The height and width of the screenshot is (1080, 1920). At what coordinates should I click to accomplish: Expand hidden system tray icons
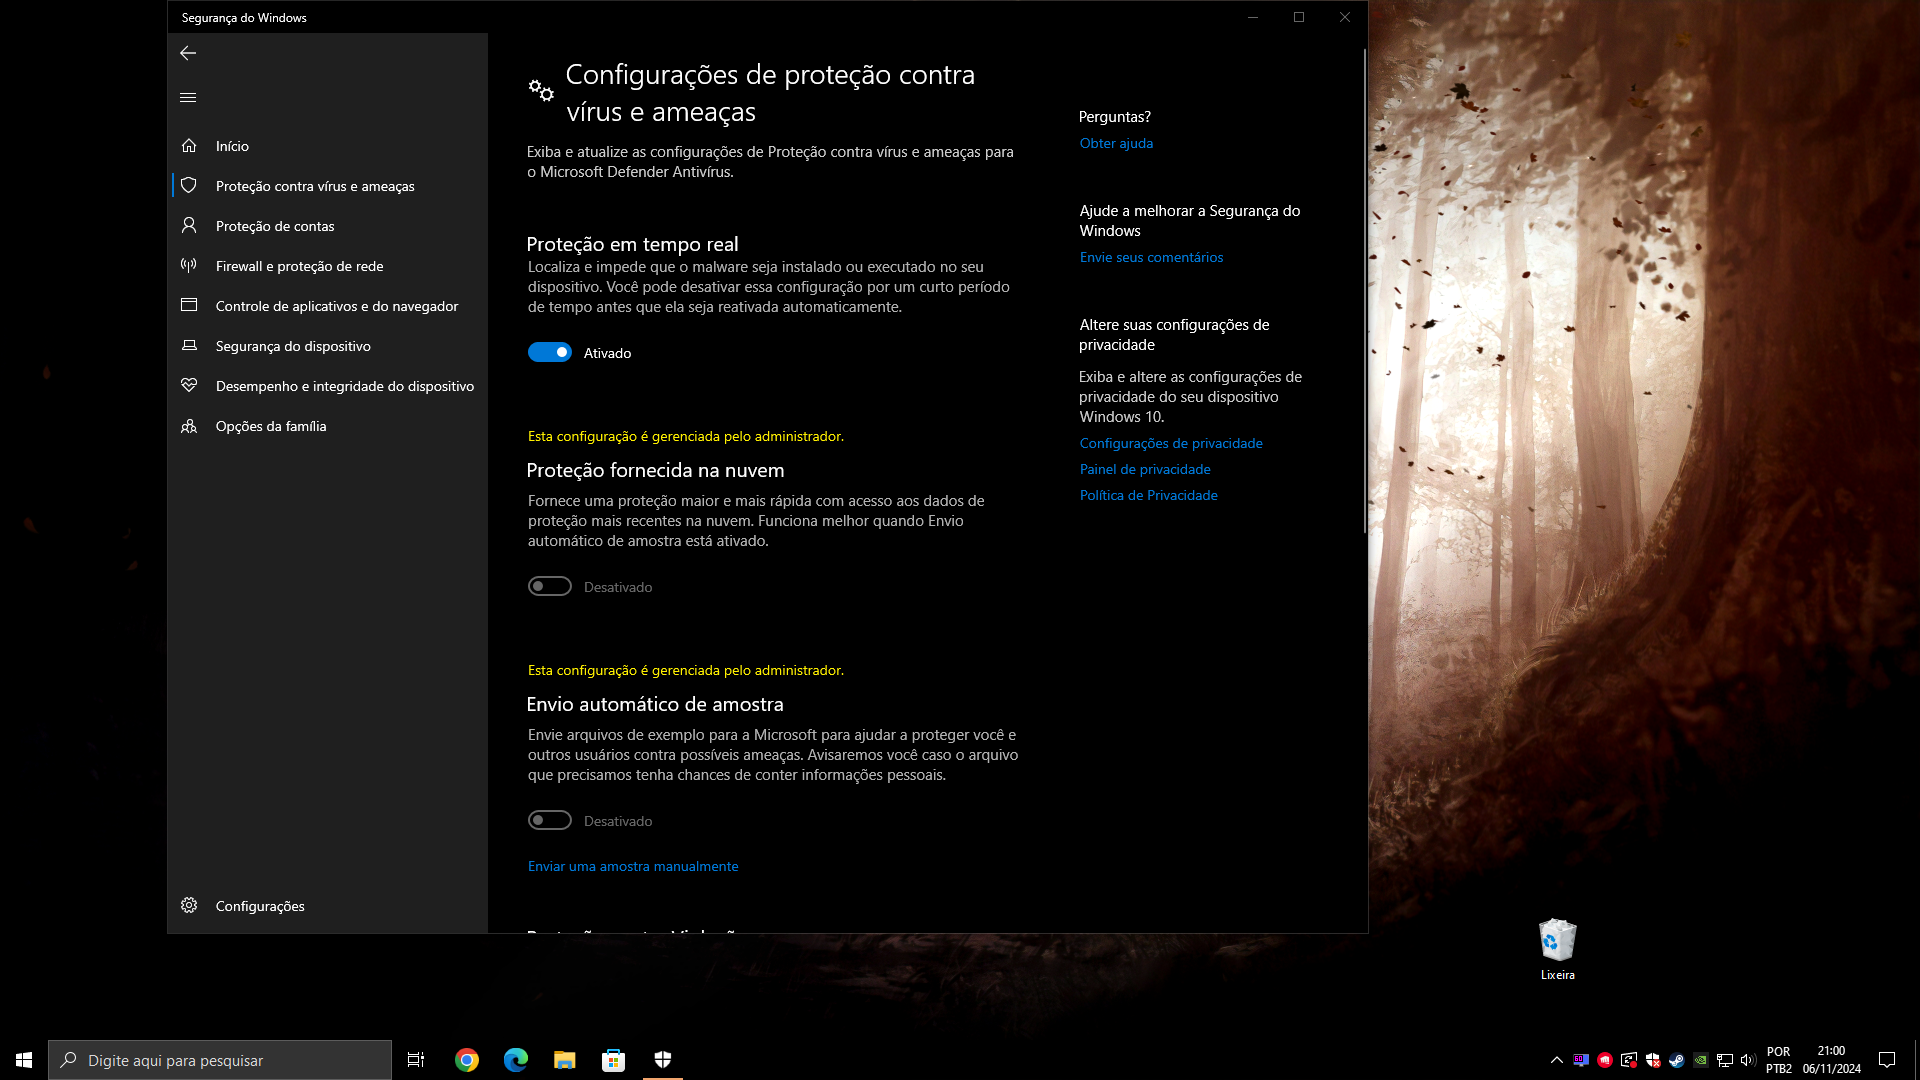click(1556, 1060)
